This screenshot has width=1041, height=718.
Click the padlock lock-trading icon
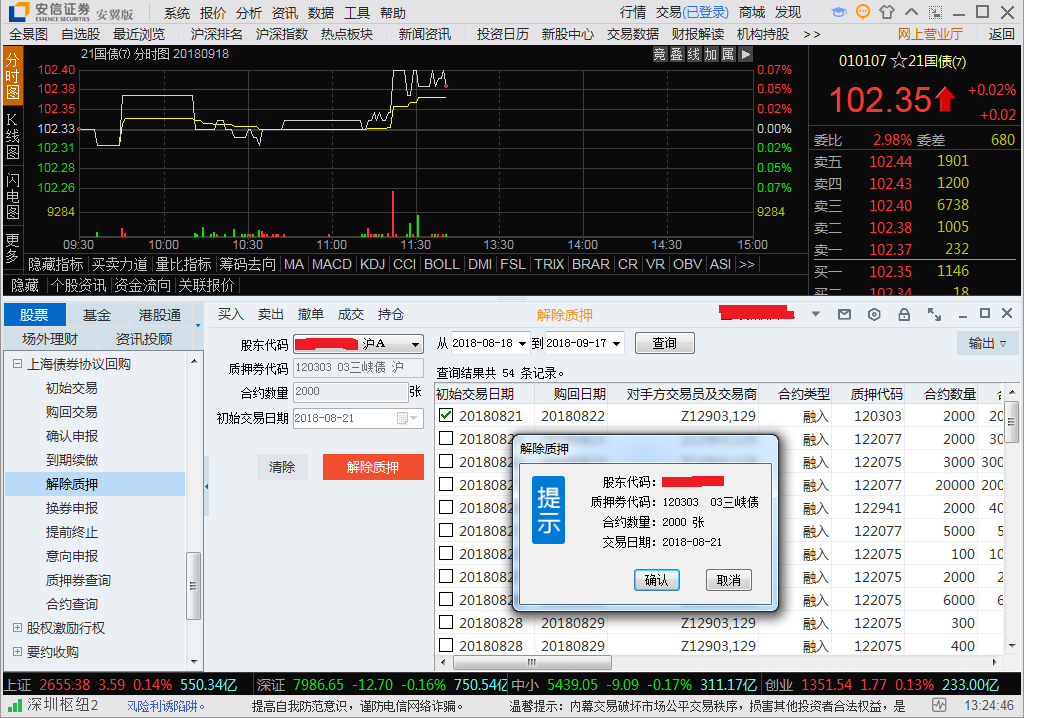click(x=904, y=314)
